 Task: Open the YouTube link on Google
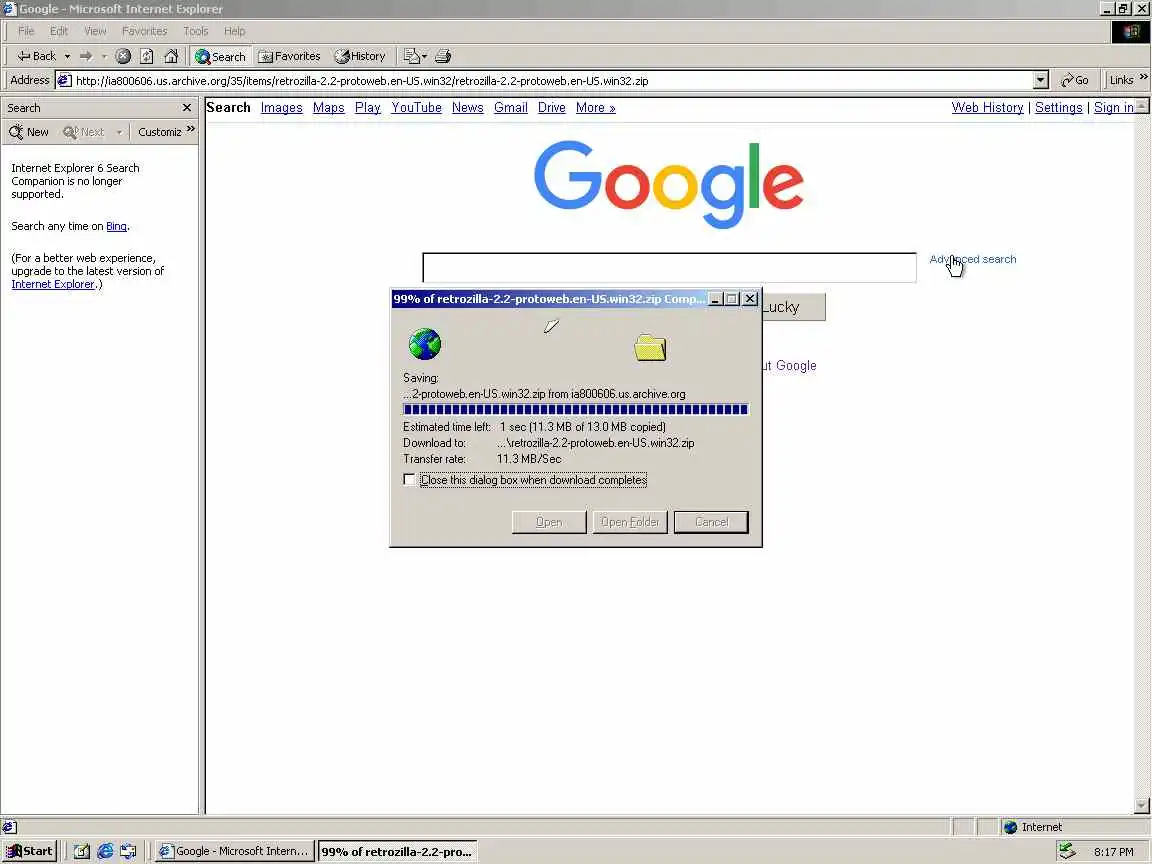point(417,107)
